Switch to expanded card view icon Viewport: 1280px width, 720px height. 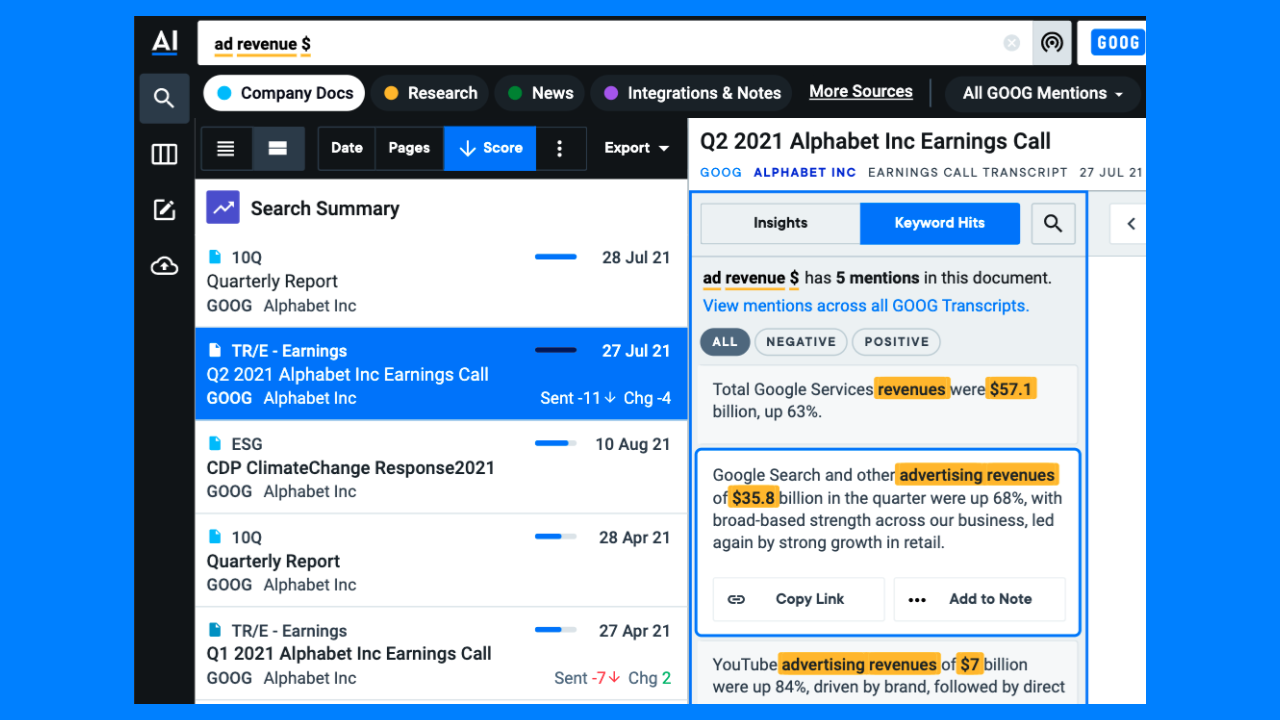[278, 148]
